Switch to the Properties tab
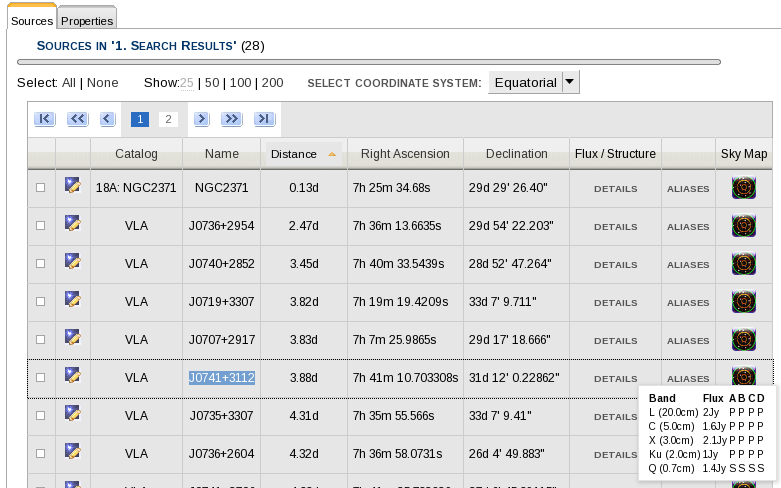The image size is (781, 488). coord(87,20)
